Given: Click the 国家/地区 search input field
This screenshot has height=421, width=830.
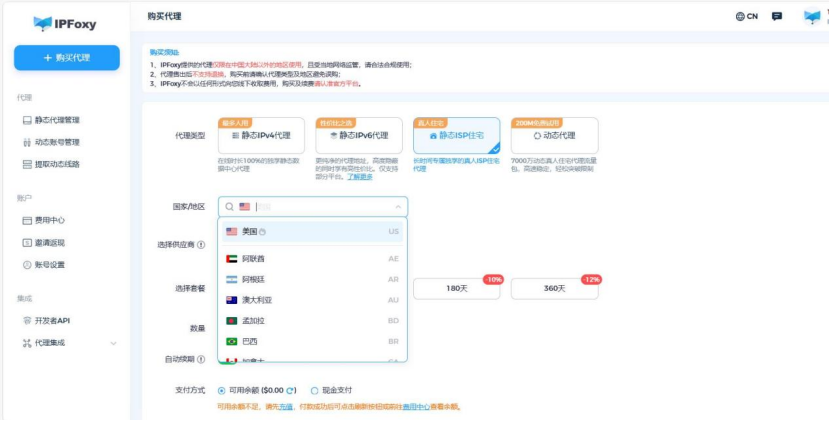Looking at the screenshot, I should (x=320, y=206).
